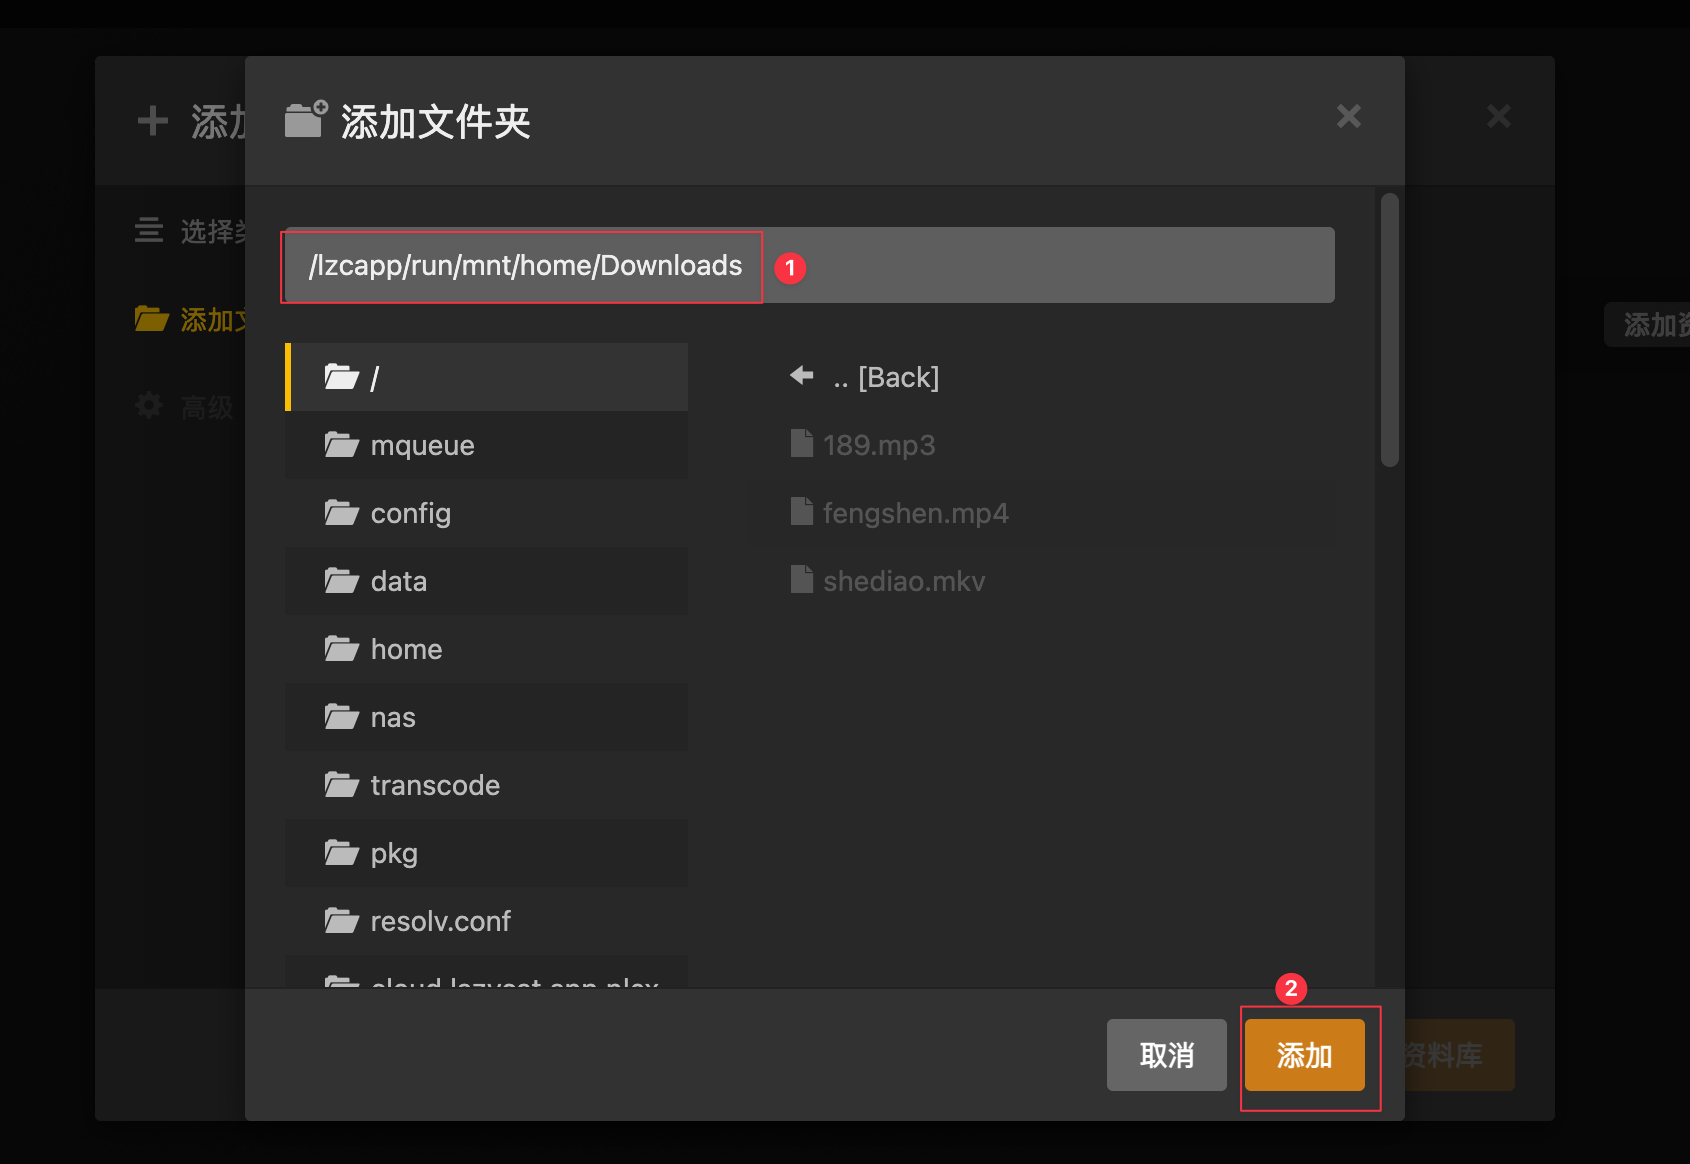Image resolution: width=1690 pixels, height=1164 pixels.
Task: Click the dialog vertical scrollbar
Action: click(x=1390, y=330)
